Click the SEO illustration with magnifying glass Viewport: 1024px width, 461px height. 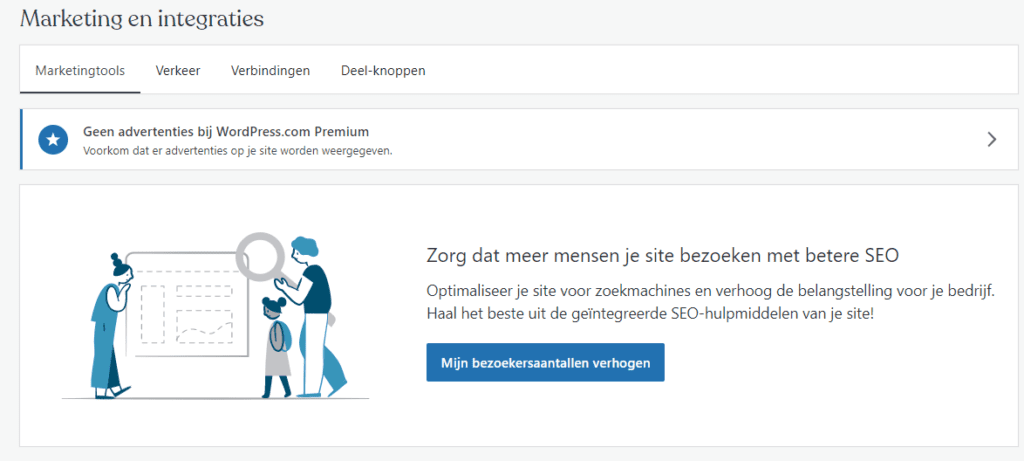(216, 317)
